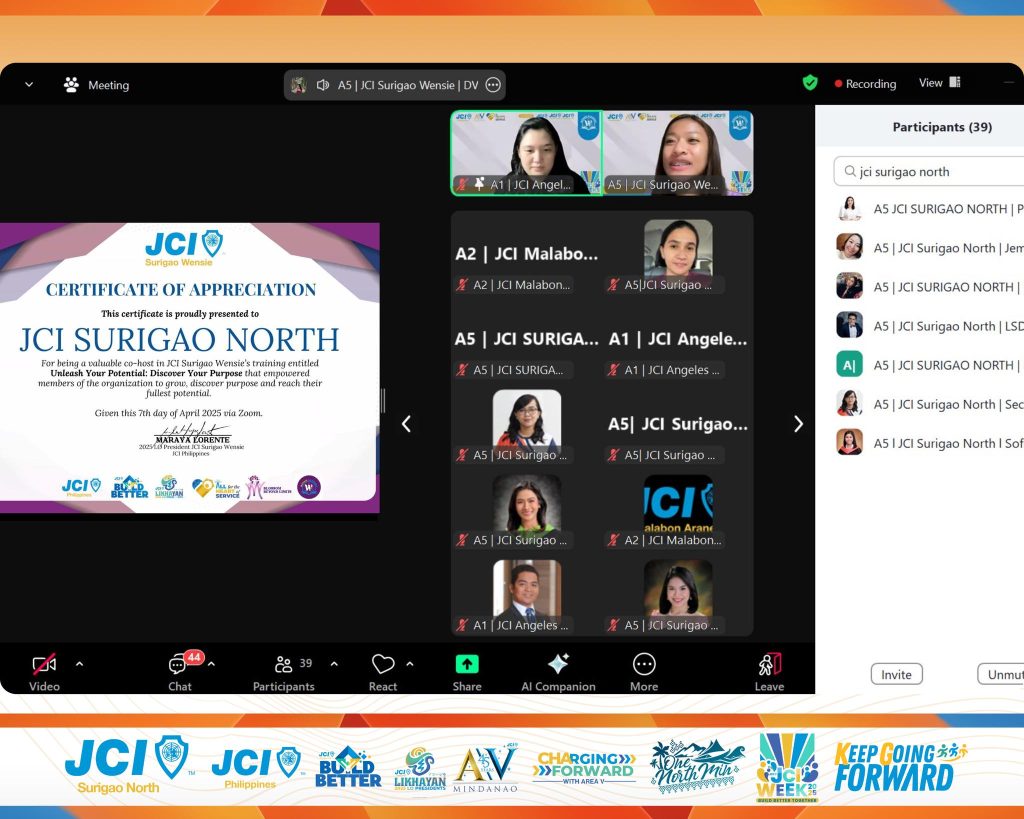Select participant 'A5 | JCI Surigao North | Jem'
This screenshot has width=1024, height=819.
pos(930,248)
